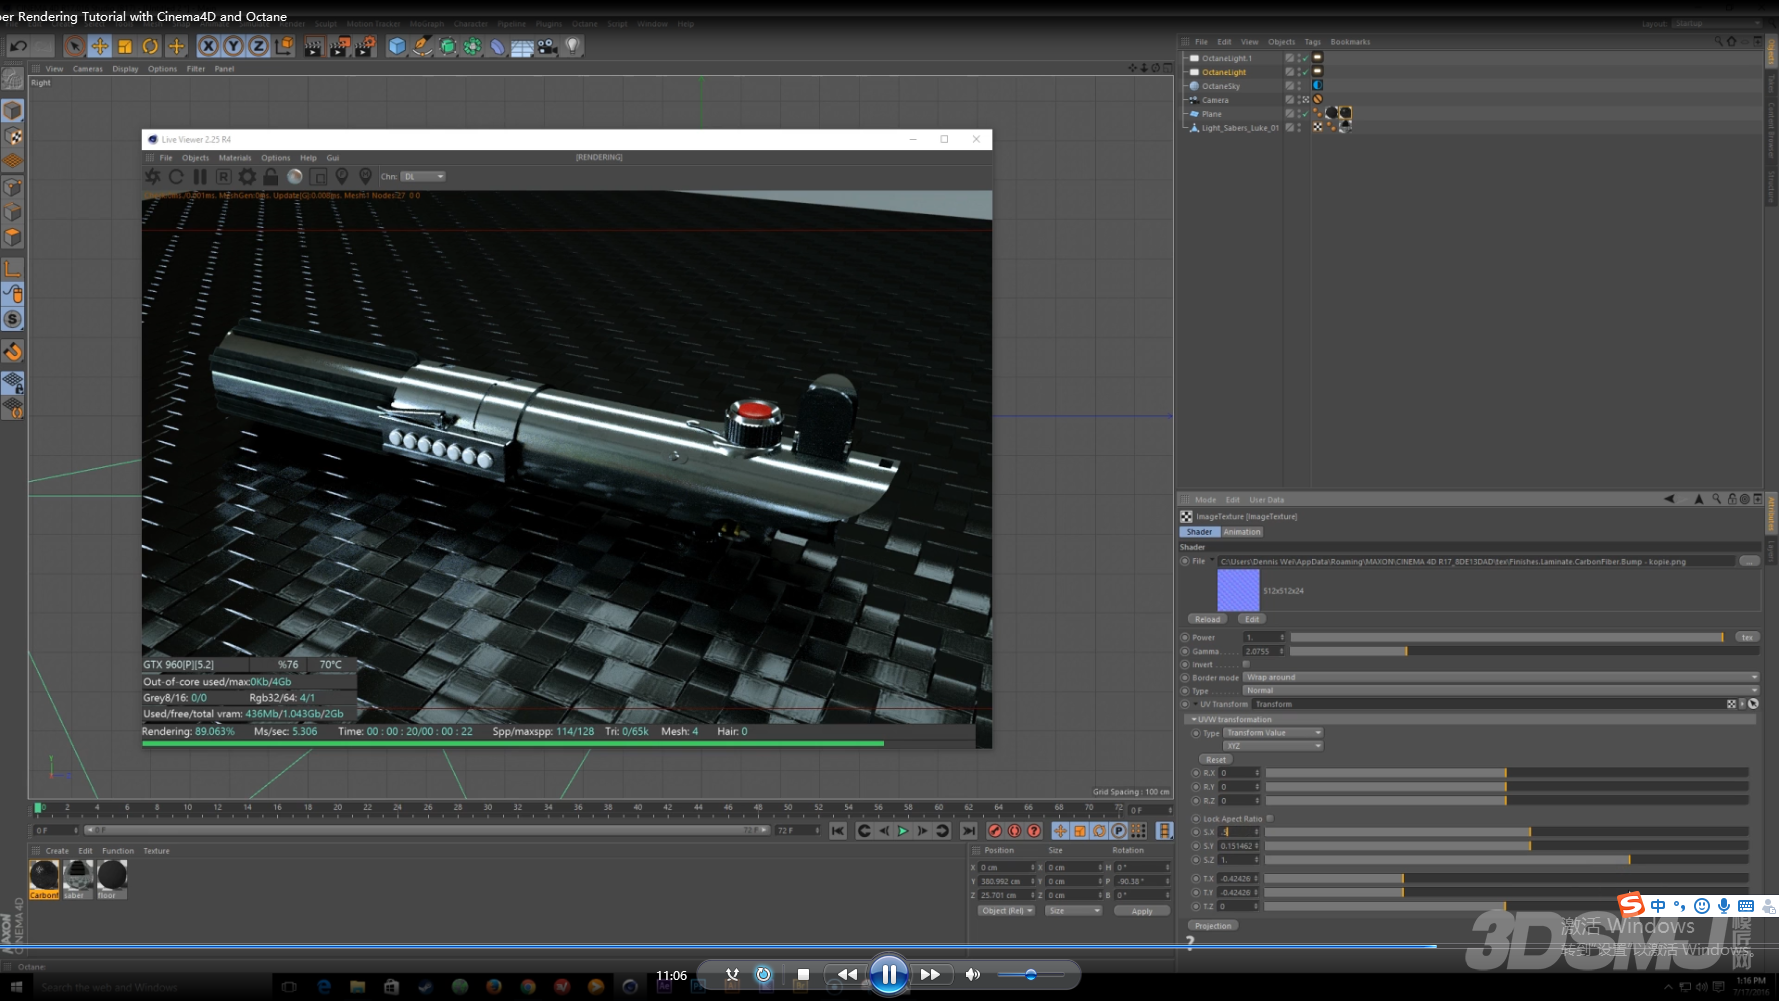
Task: Open XYZ rotation order dropdown
Action: 1273,746
